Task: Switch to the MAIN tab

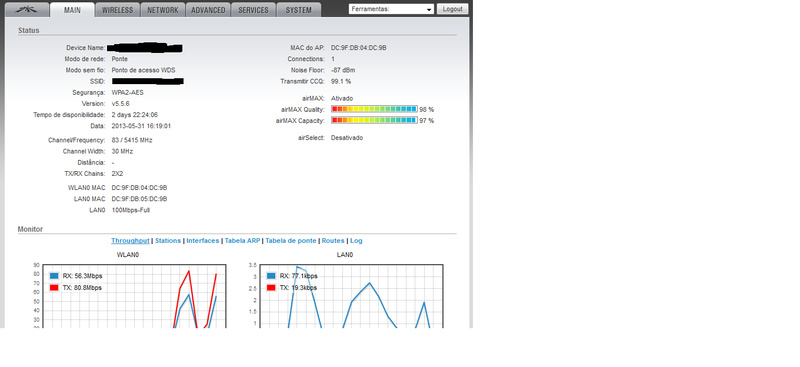Action: pos(72,10)
